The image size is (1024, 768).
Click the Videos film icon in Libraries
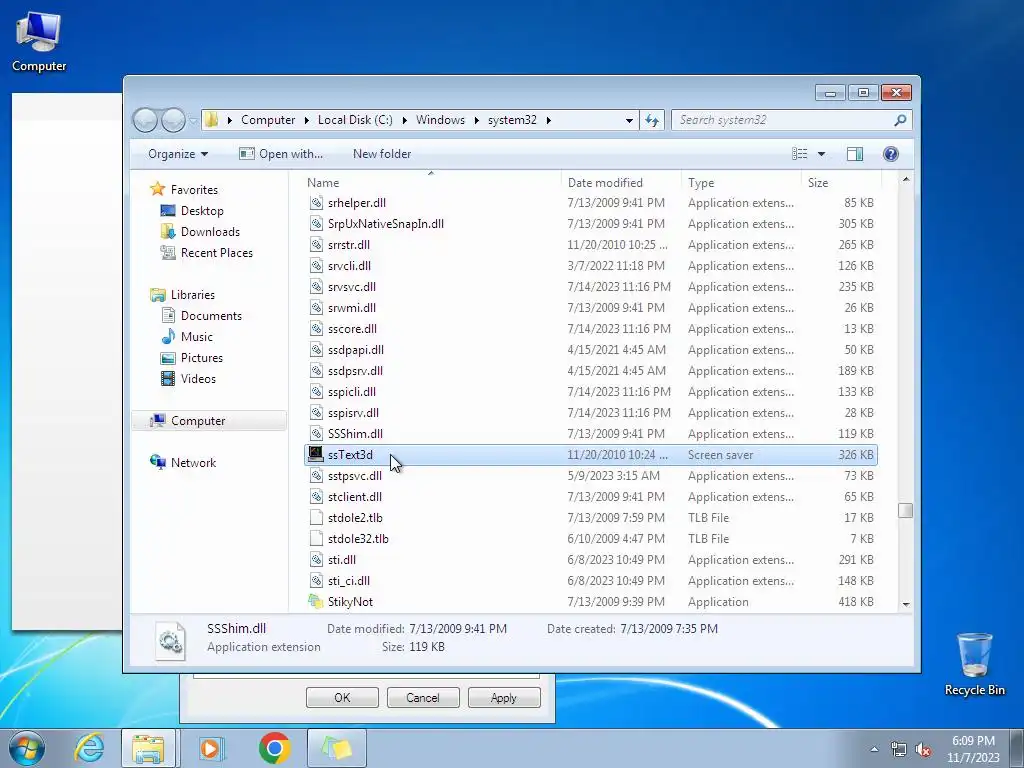point(168,379)
